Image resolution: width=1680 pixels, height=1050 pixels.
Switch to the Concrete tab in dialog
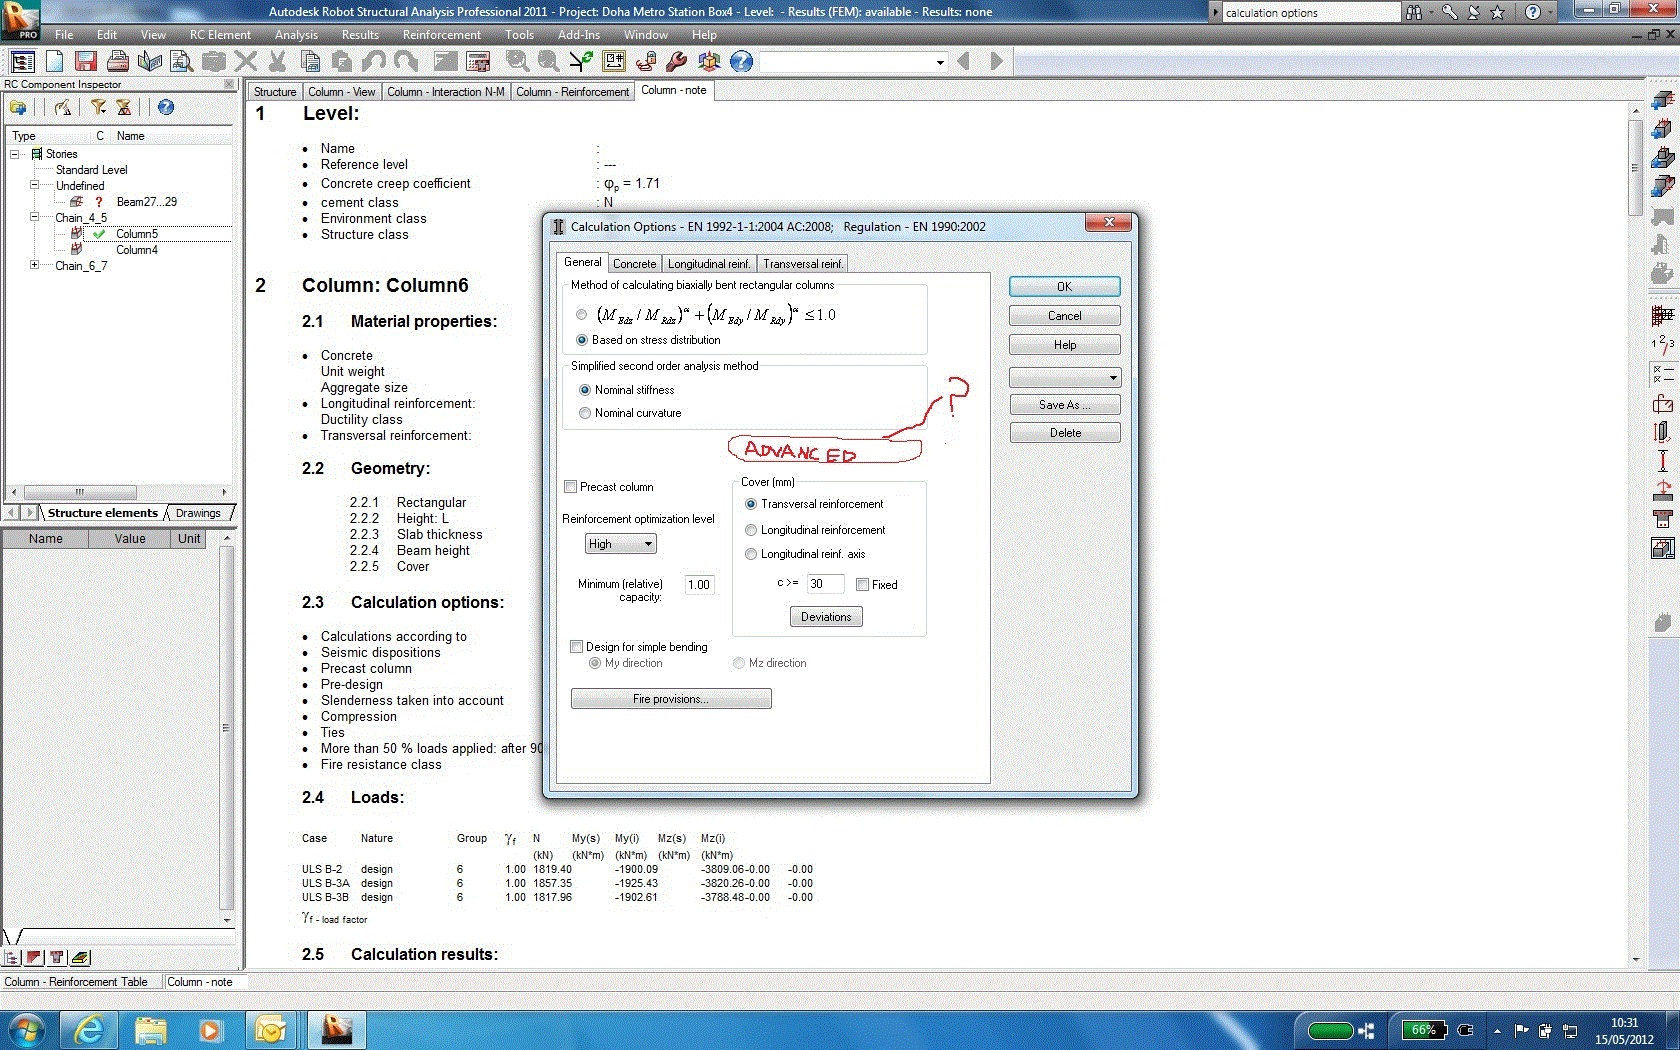[634, 264]
